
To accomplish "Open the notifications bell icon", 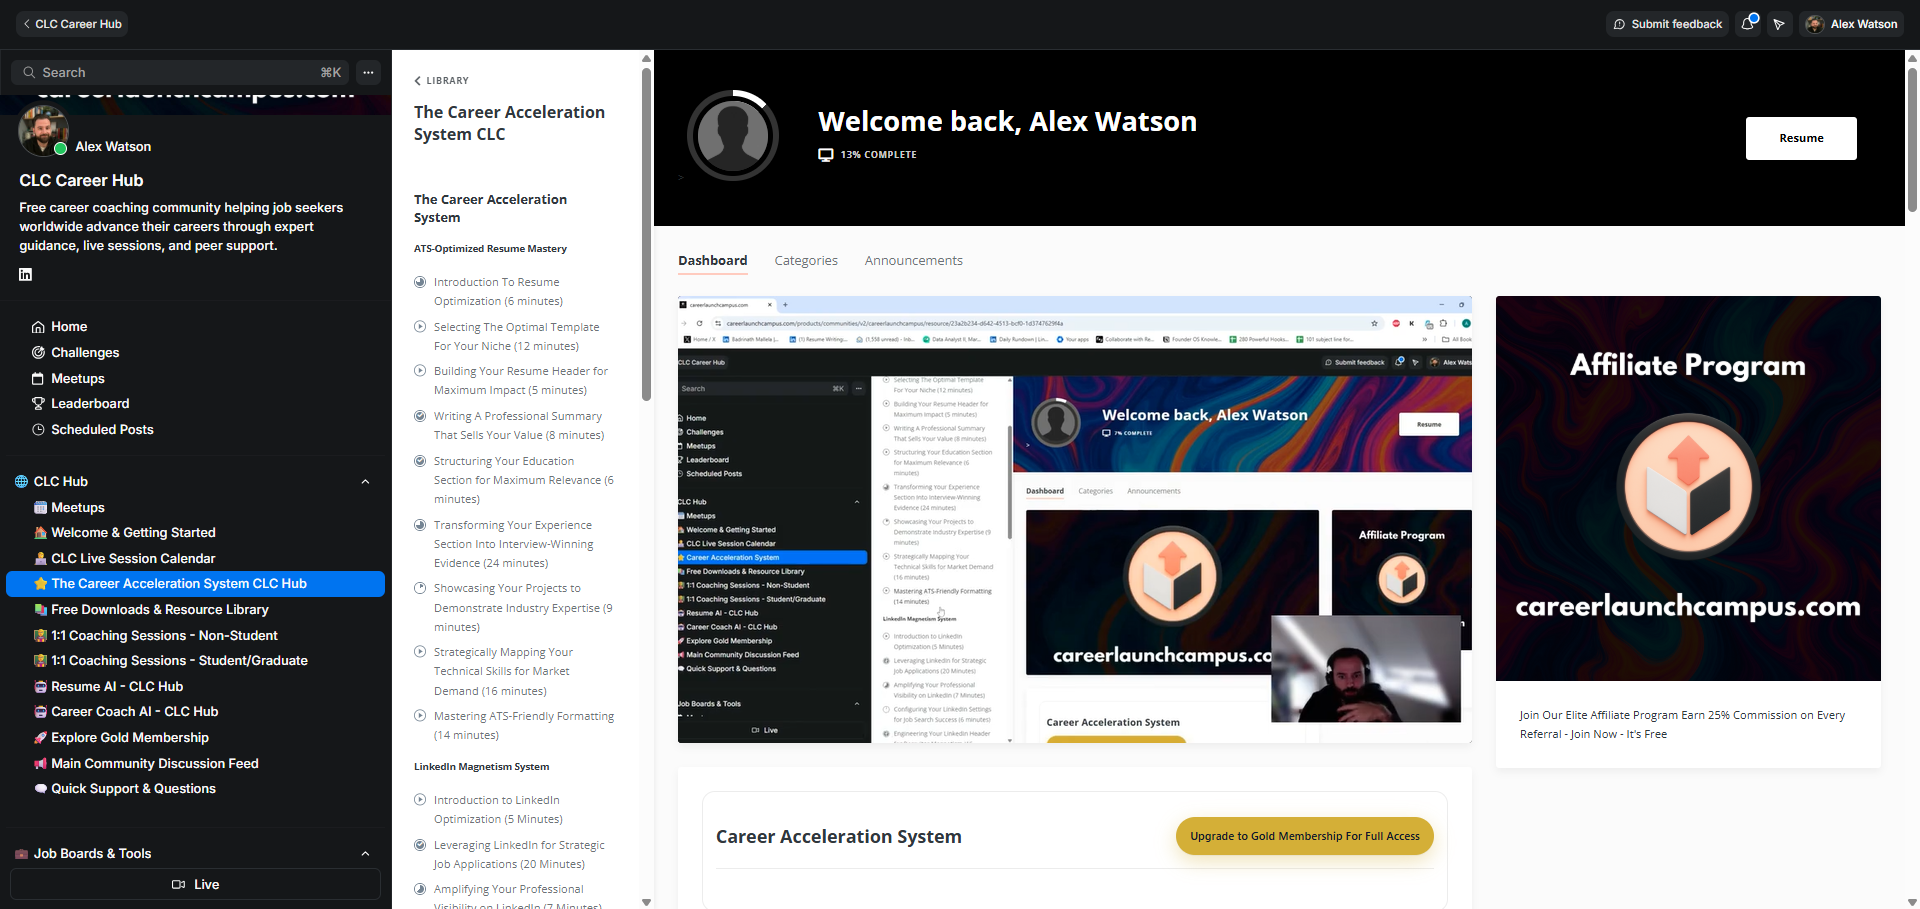I will pos(1748,24).
